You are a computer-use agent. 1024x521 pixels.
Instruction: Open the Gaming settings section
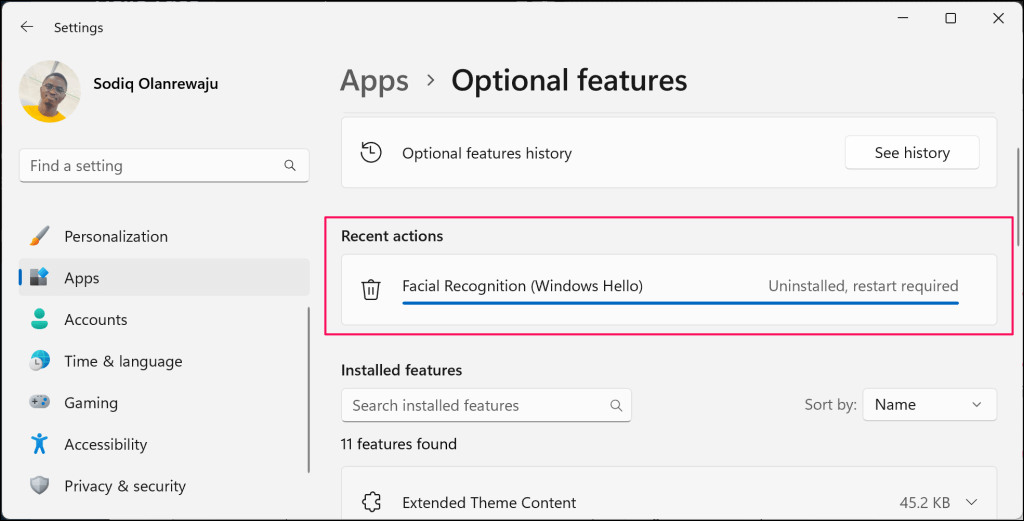click(91, 403)
